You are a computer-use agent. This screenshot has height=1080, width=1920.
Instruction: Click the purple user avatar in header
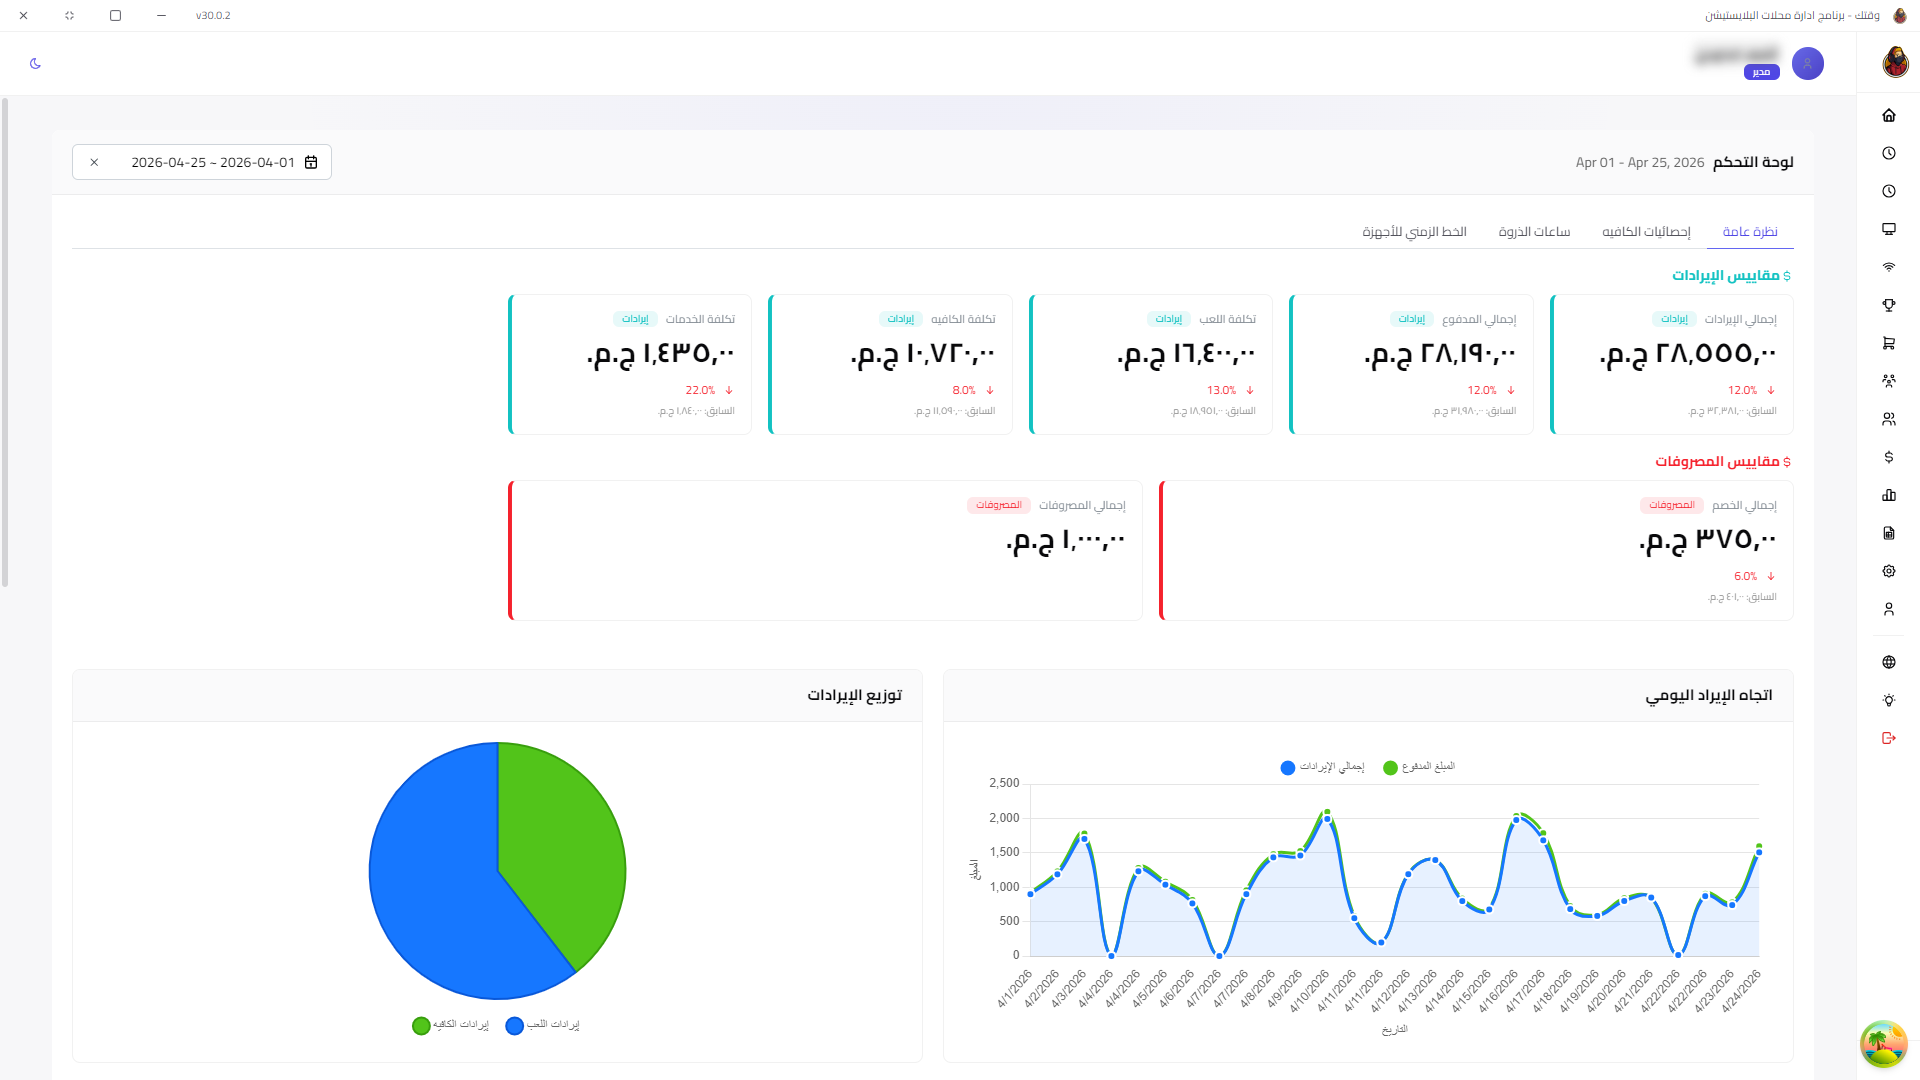[1808, 64]
